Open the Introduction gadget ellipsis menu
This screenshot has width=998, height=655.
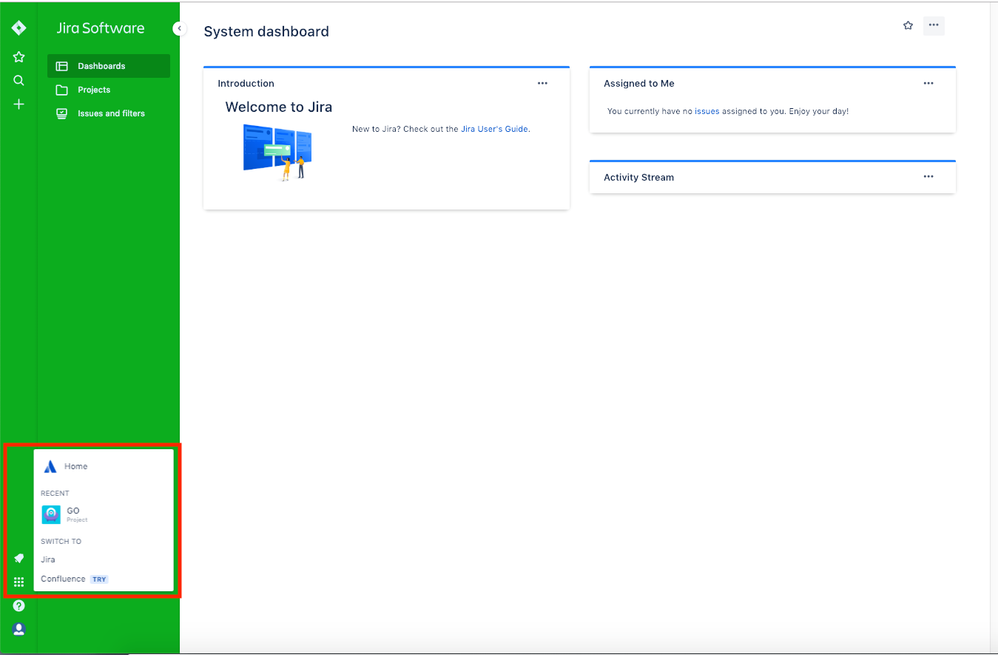point(542,83)
